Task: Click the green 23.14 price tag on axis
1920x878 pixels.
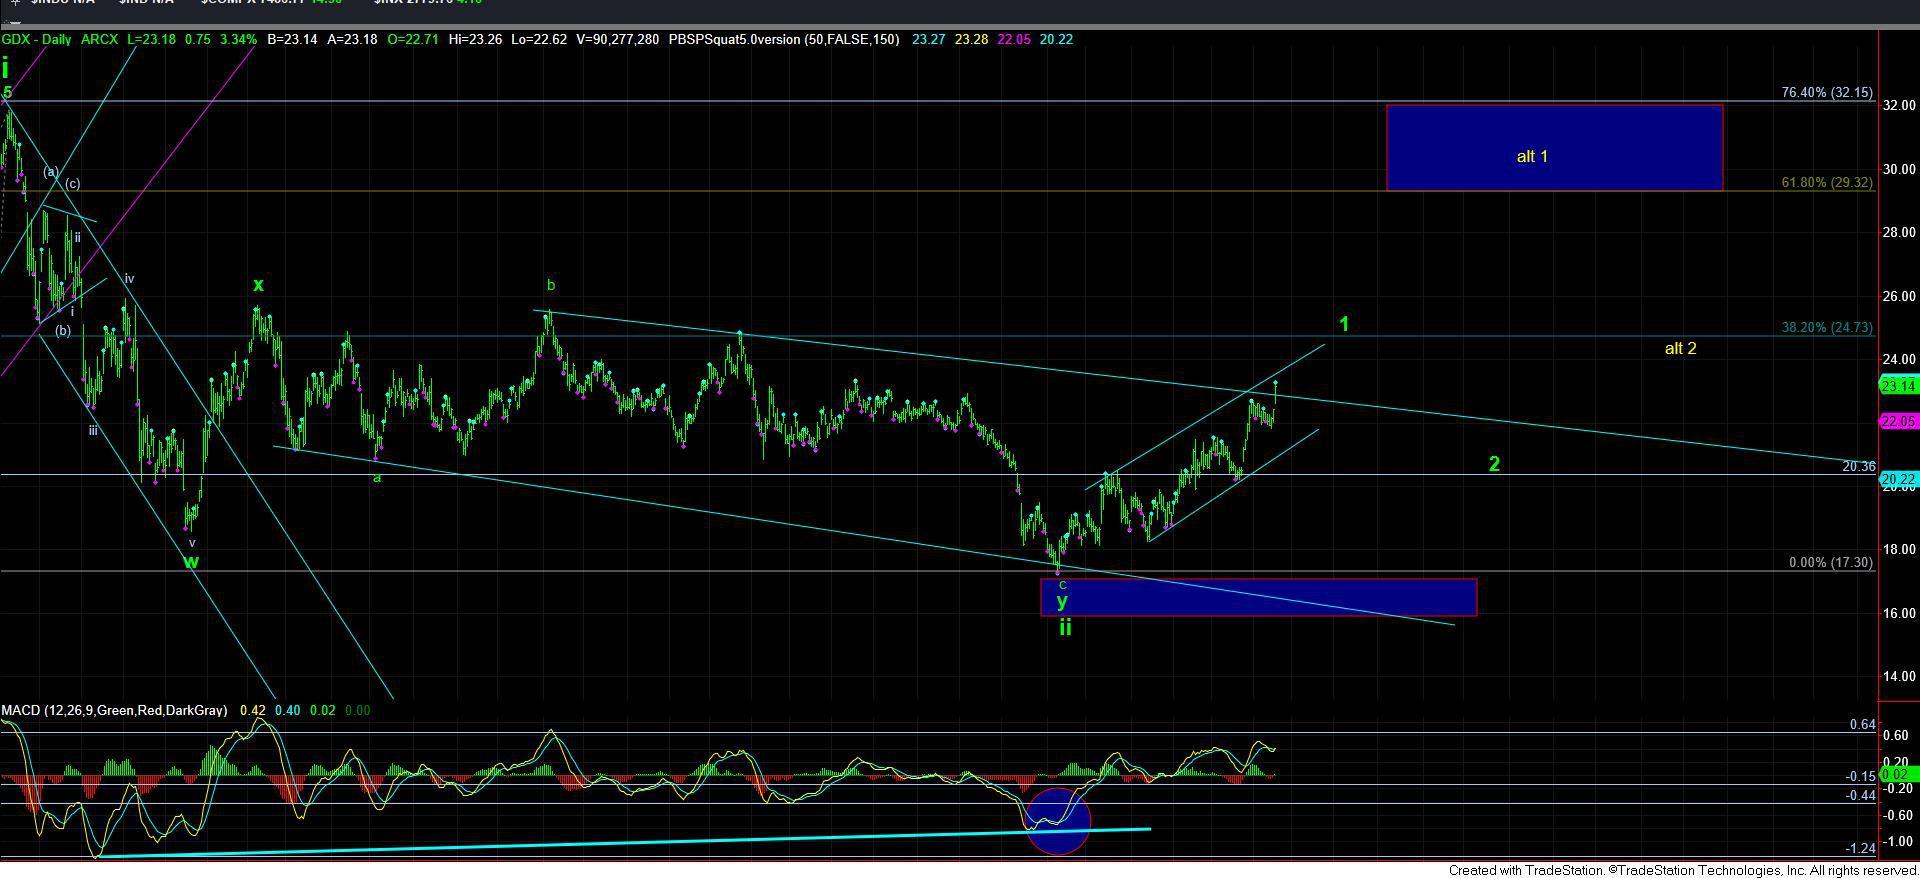Action: point(1897,386)
